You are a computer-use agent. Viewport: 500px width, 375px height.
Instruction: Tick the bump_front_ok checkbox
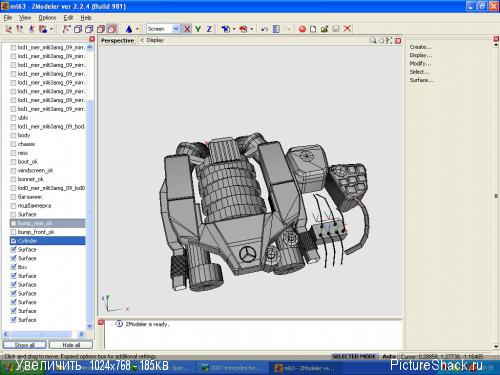[13, 232]
